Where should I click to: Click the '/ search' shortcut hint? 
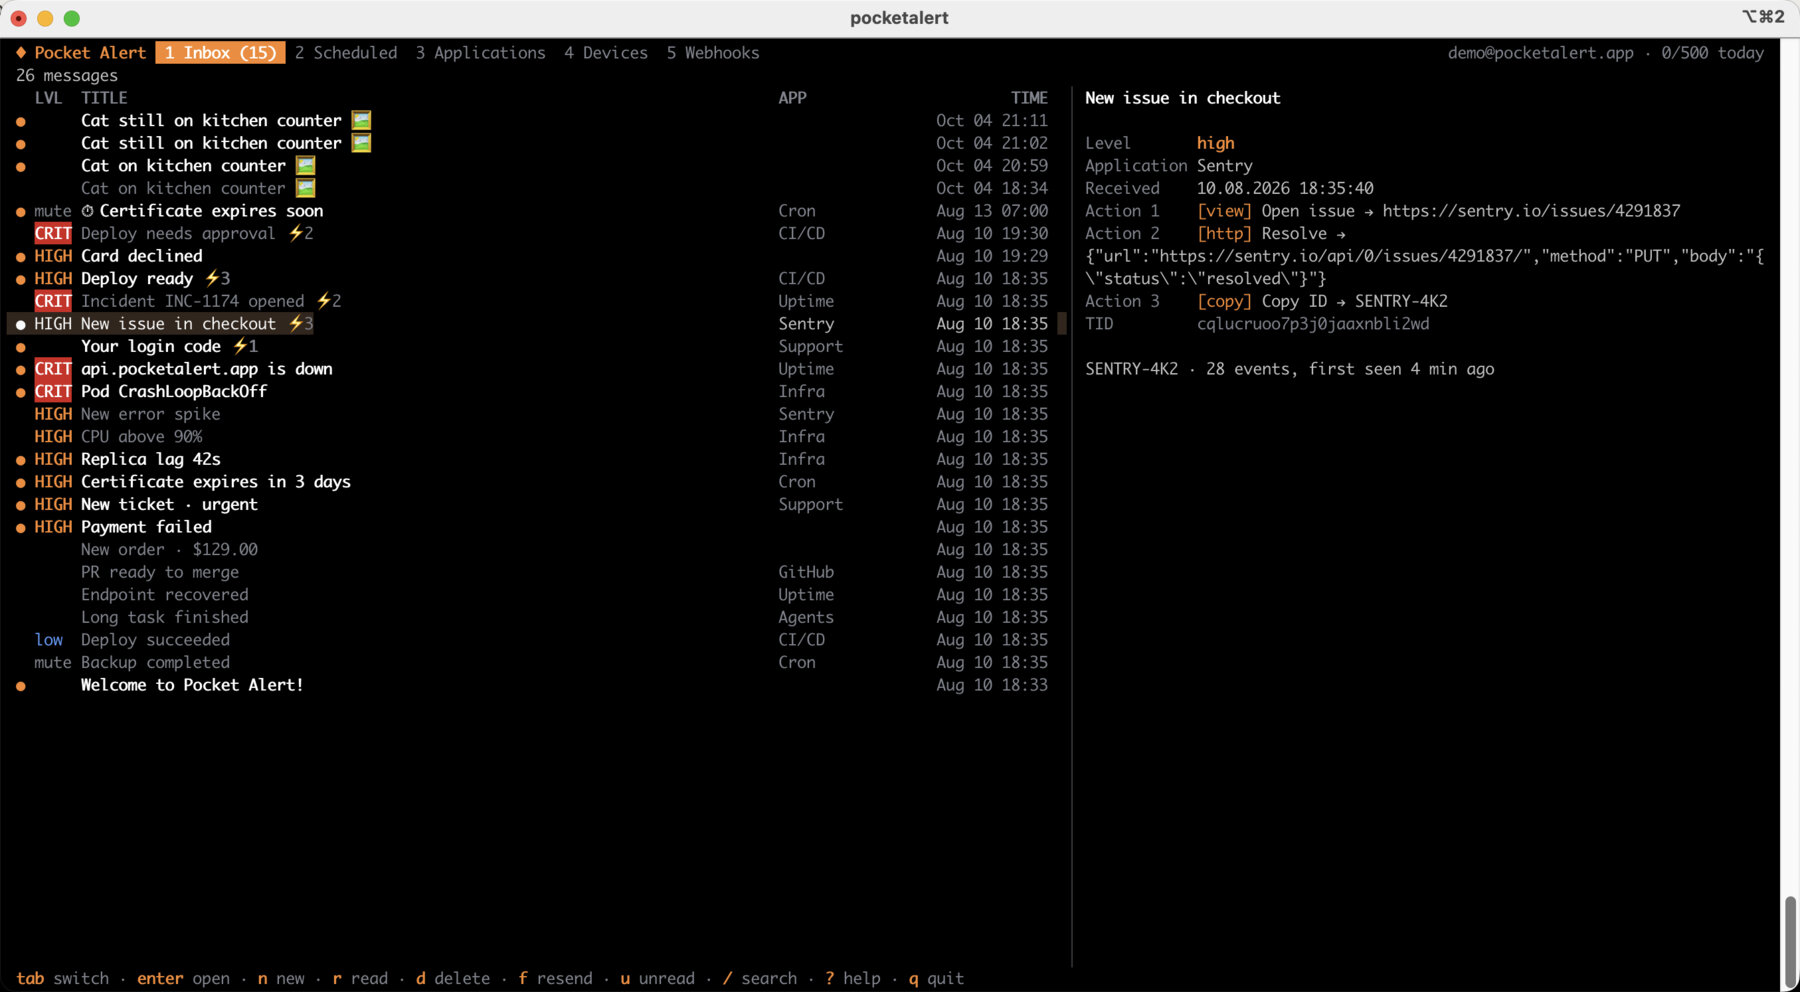760,979
